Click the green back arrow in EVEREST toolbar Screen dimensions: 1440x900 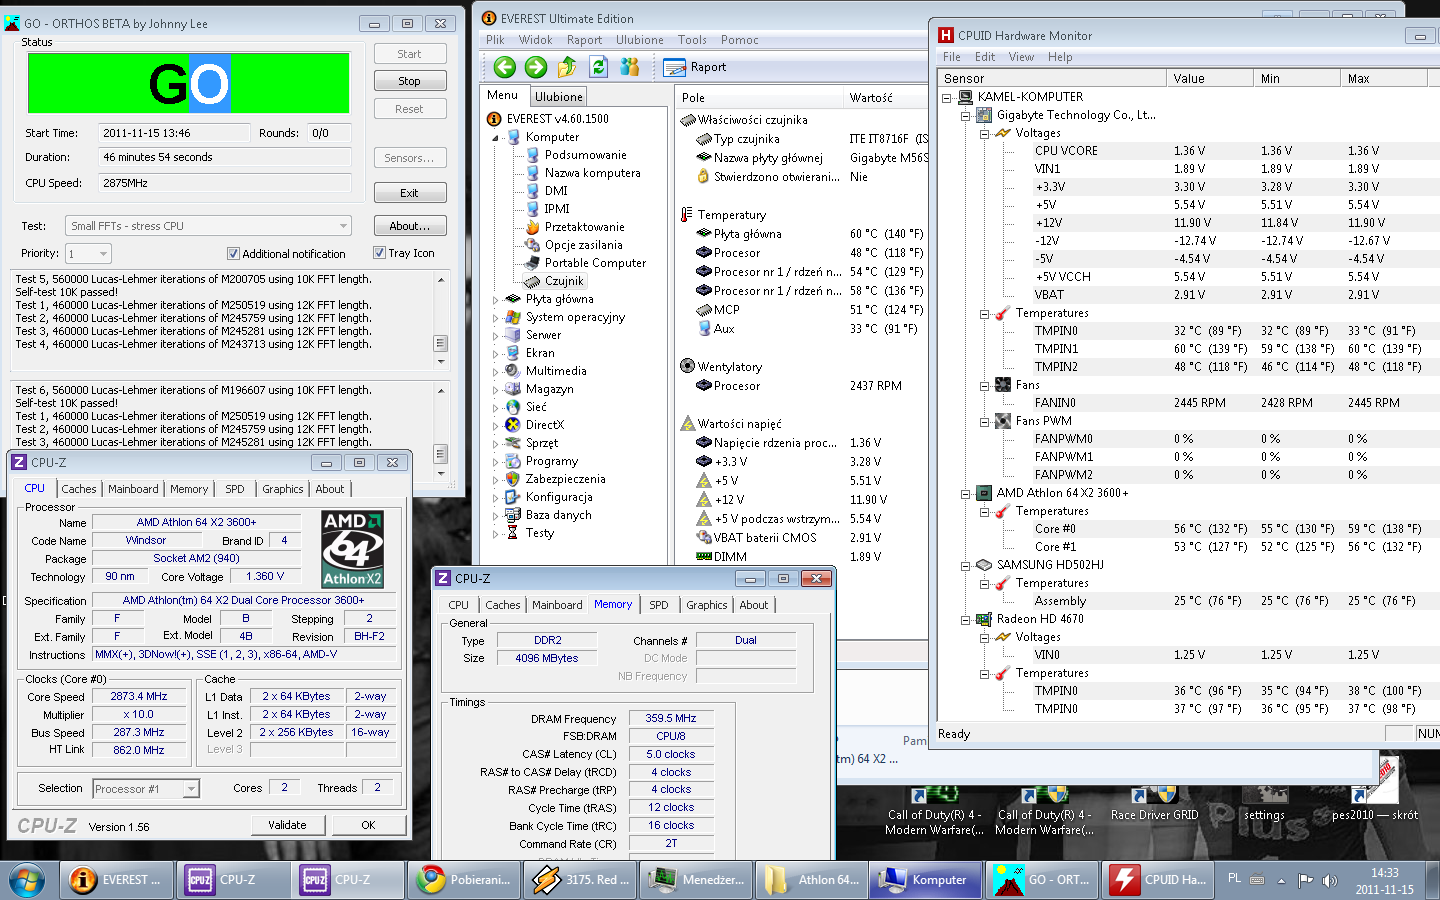click(505, 67)
